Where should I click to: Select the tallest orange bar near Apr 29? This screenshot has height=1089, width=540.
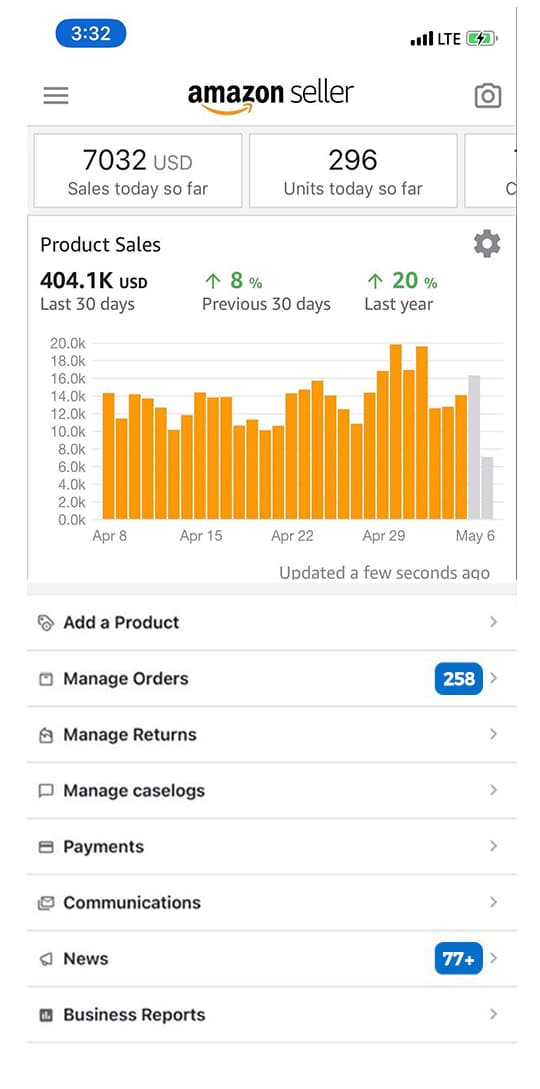[396, 432]
